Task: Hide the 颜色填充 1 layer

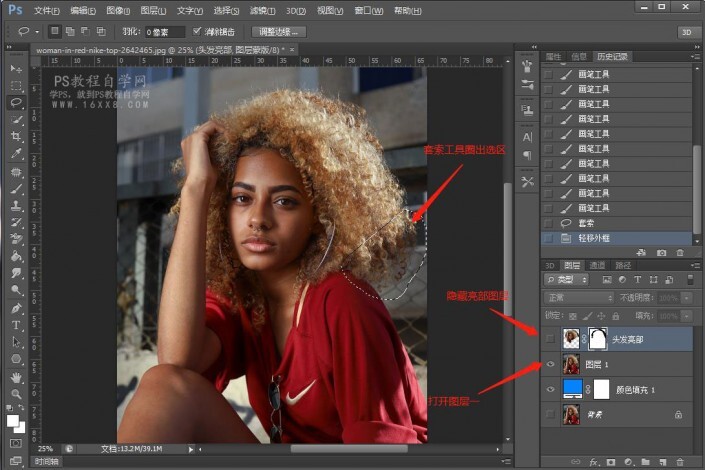Action: point(548,389)
